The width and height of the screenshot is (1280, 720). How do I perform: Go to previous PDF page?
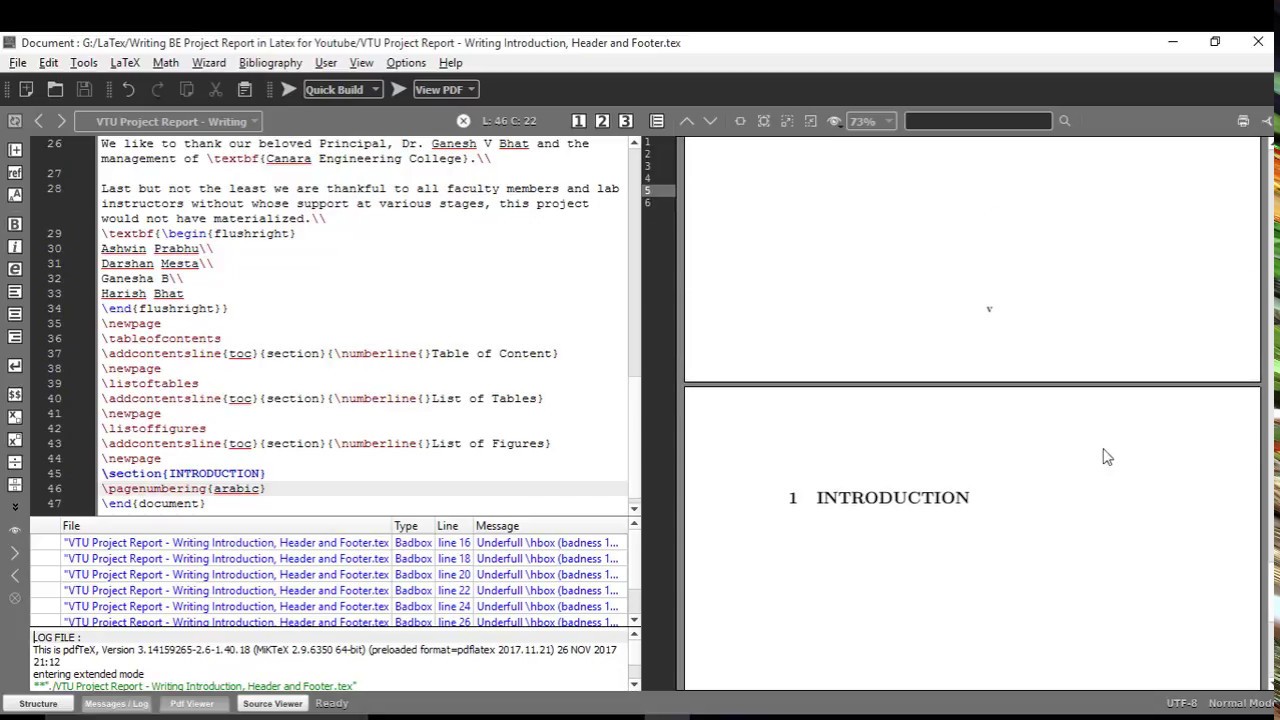pyautogui.click(x=687, y=121)
